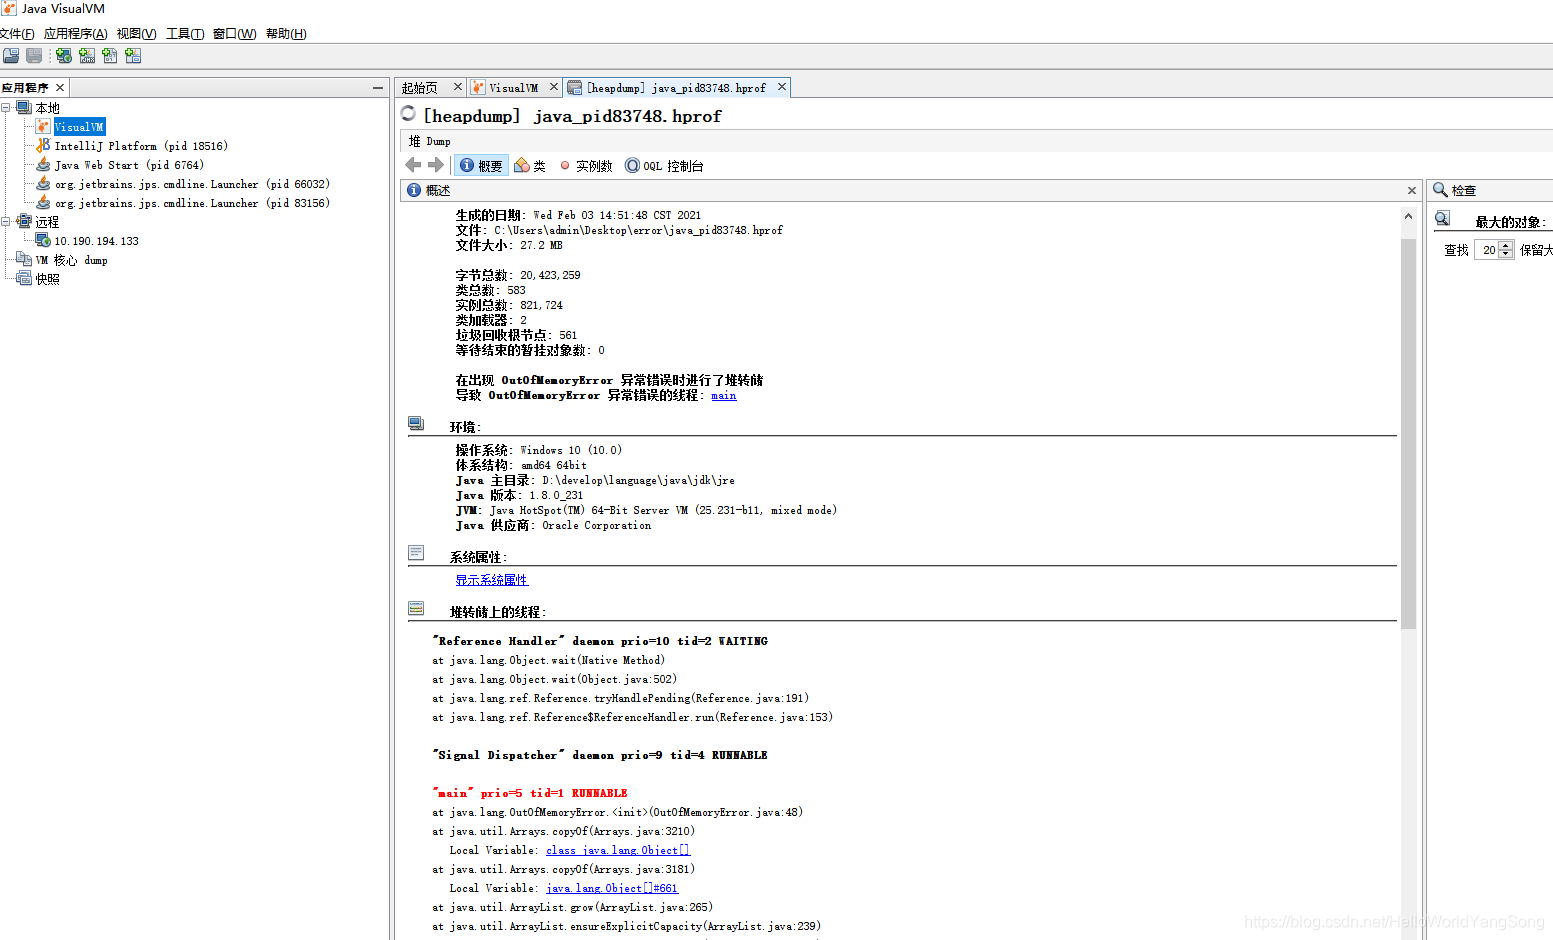This screenshot has width=1553, height=940.
Task: Click the info icon next to 概述
Action: [x=414, y=190]
